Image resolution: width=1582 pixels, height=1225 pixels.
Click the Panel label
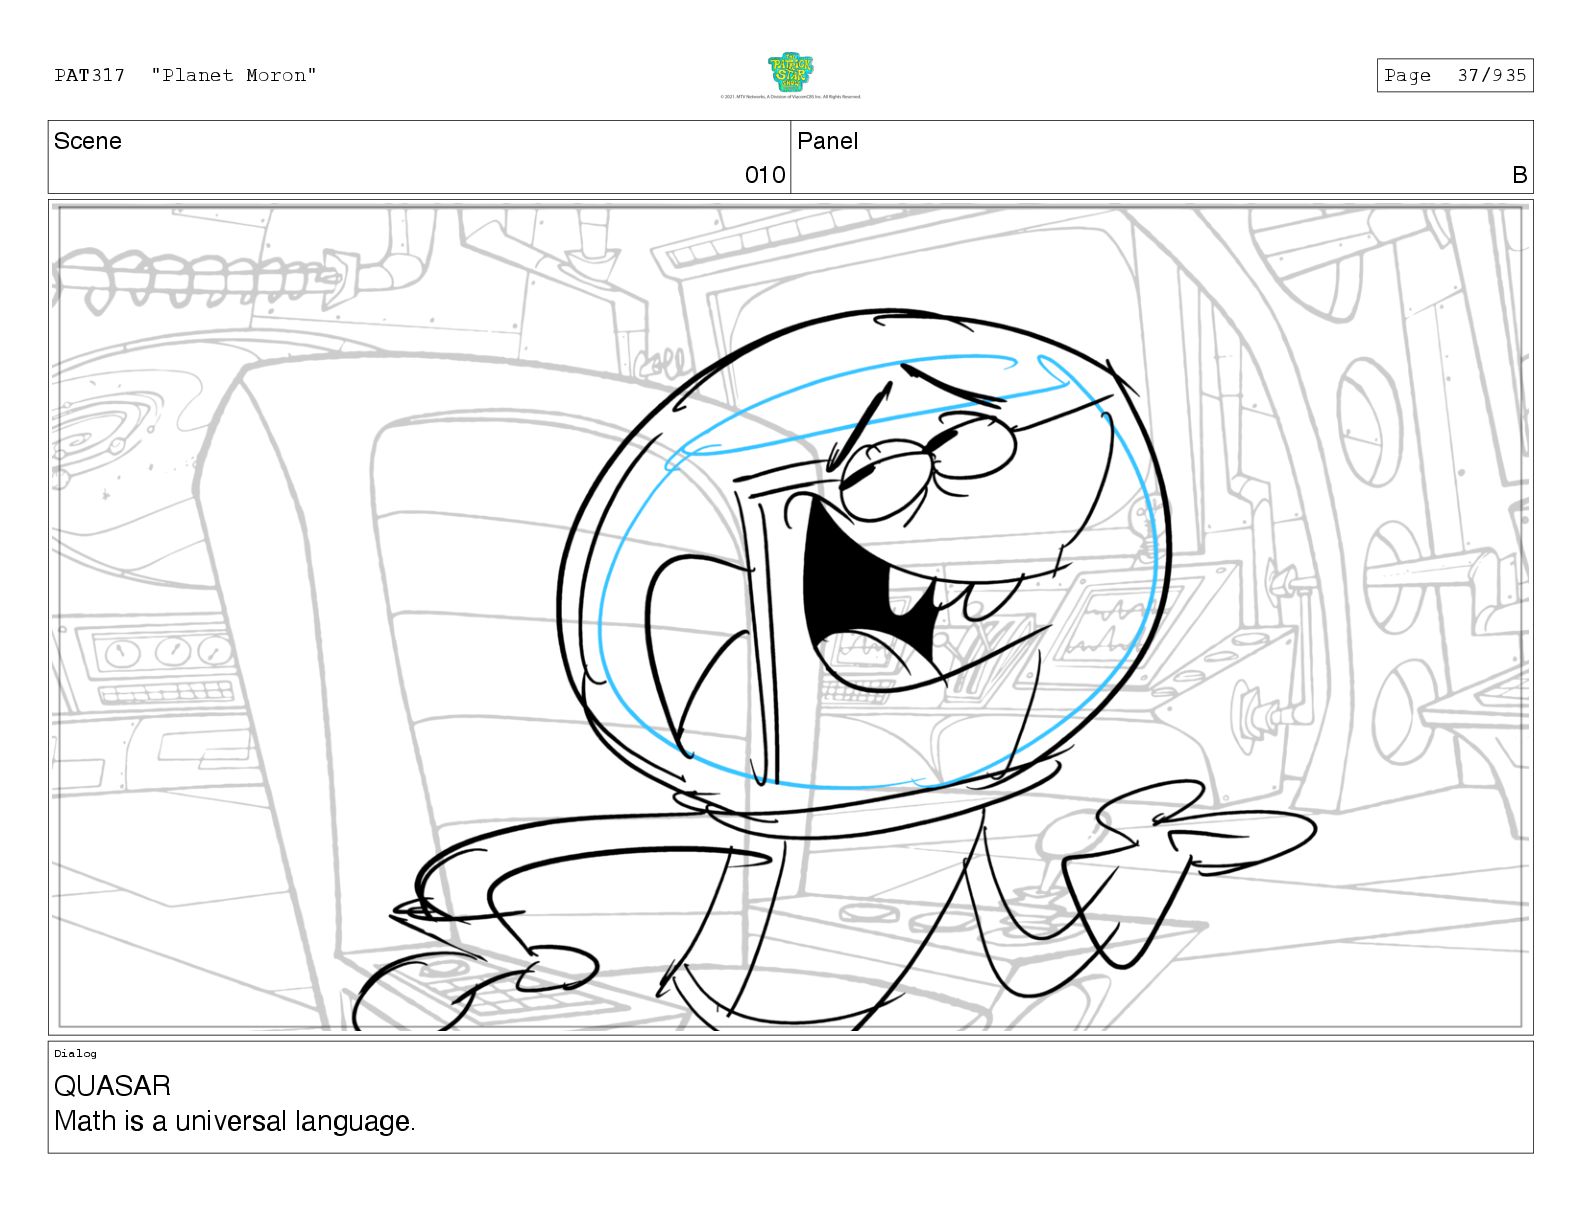tap(828, 141)
